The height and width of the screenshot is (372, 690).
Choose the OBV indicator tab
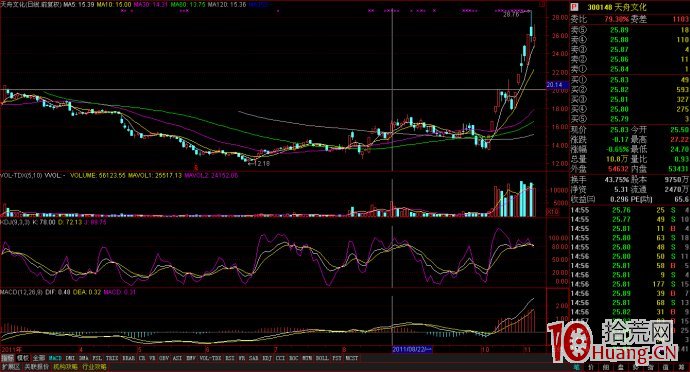point(164,358)
